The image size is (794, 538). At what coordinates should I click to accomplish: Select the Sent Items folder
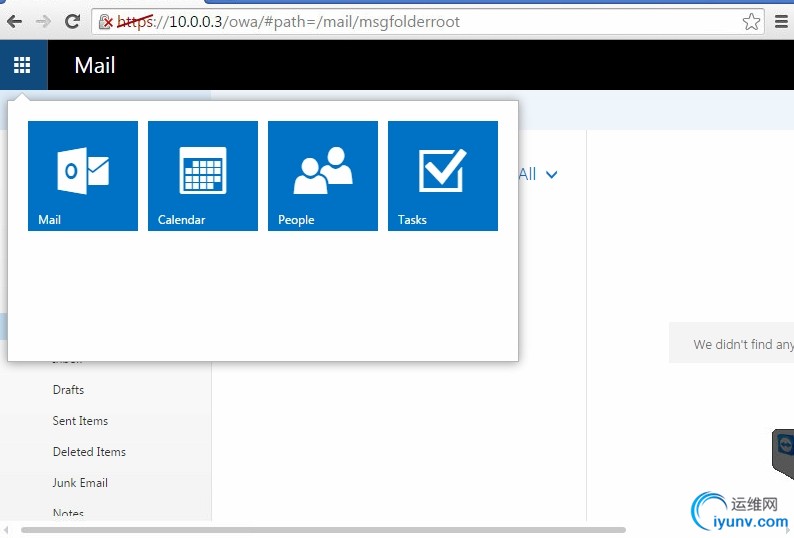pyautogui.click(x=81, y=420)
